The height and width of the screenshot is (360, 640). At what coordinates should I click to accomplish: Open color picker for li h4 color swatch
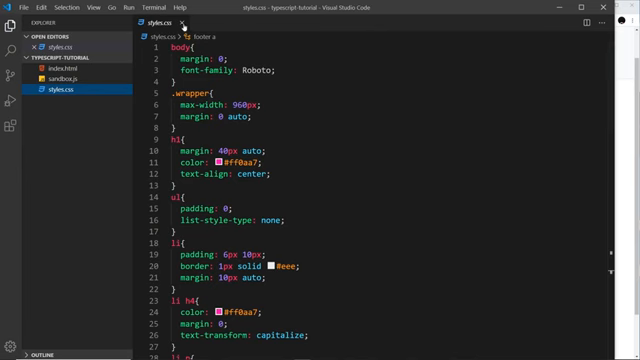click(x=219, y=312)
